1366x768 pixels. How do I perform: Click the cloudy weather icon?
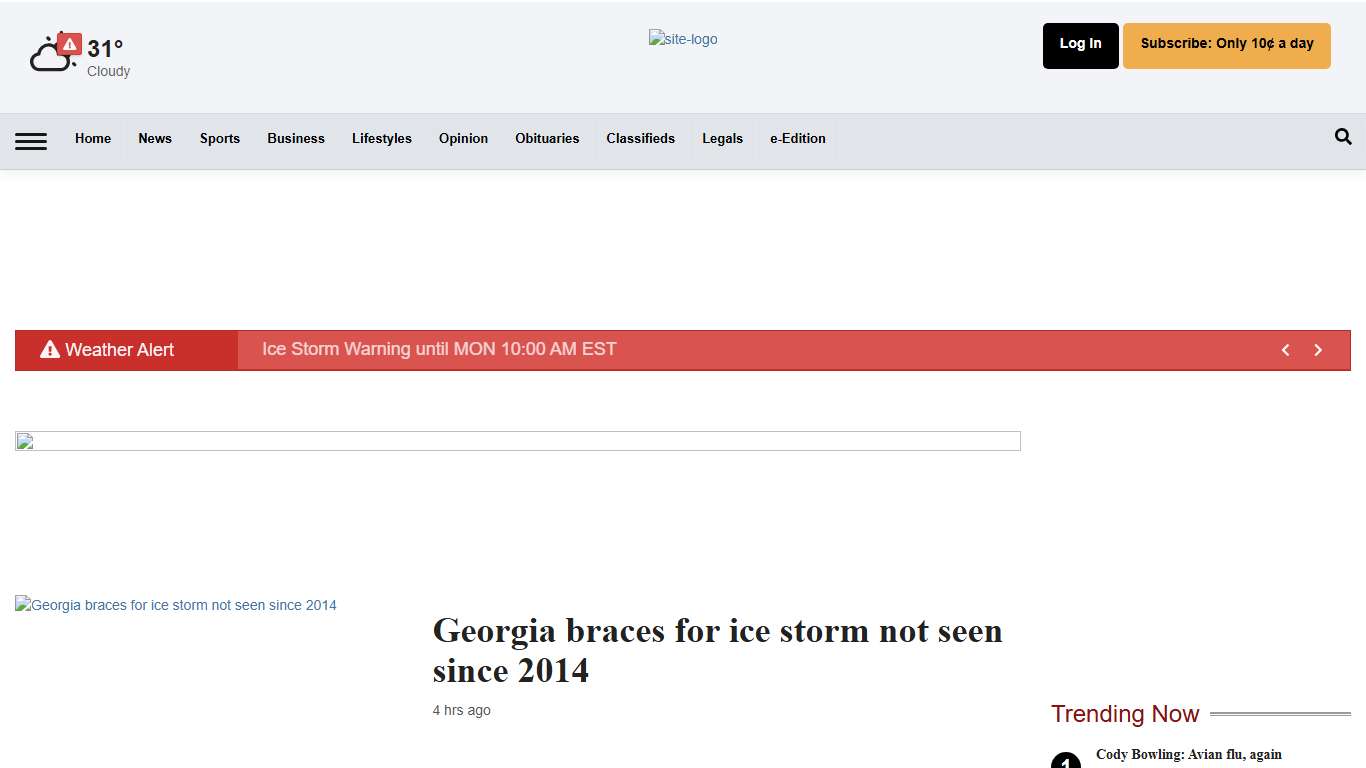tap(48, 58)
